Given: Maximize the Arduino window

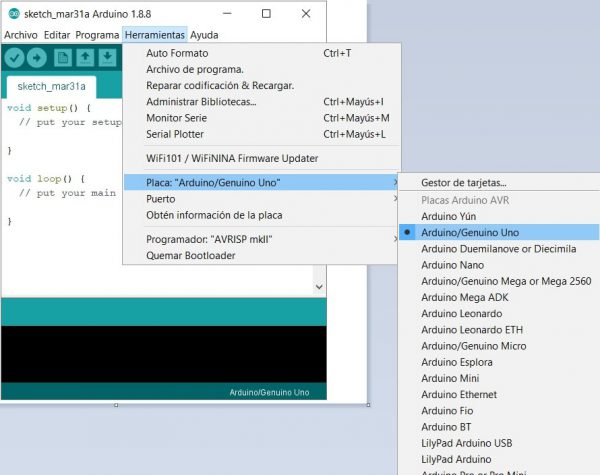Looking at the screenshot, I should point(266,14).
